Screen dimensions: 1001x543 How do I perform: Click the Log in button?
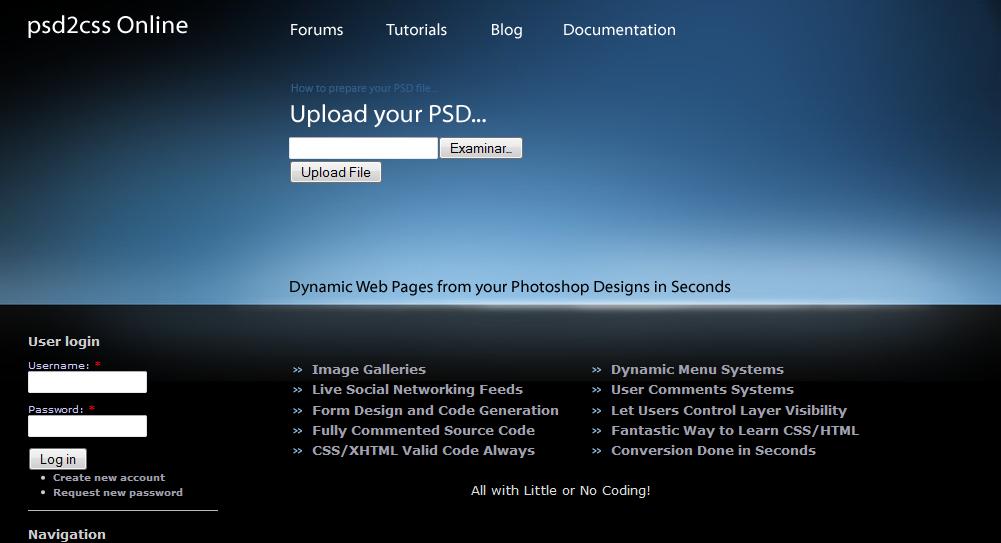coord(57,459)
